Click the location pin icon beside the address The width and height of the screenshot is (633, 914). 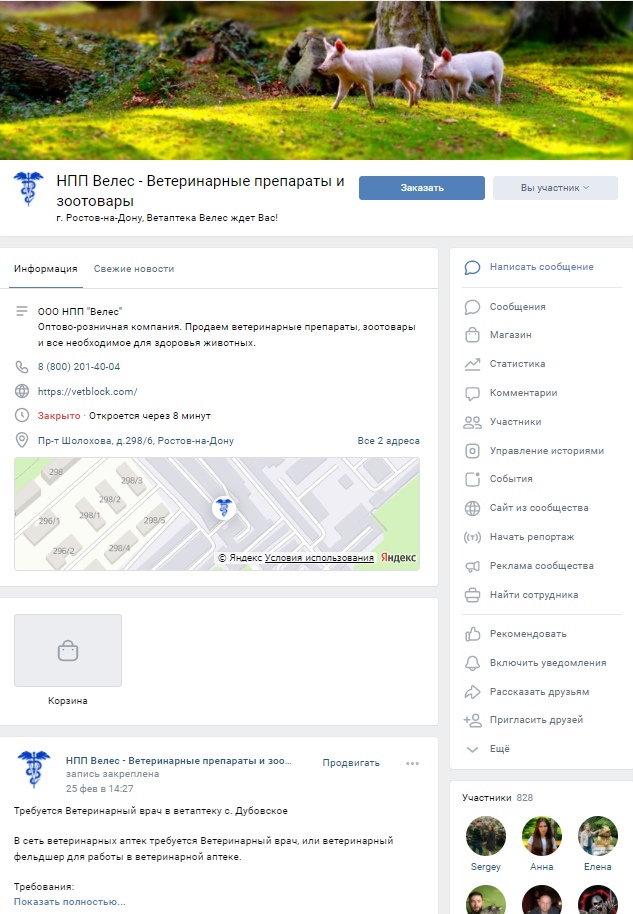point(22,440)
